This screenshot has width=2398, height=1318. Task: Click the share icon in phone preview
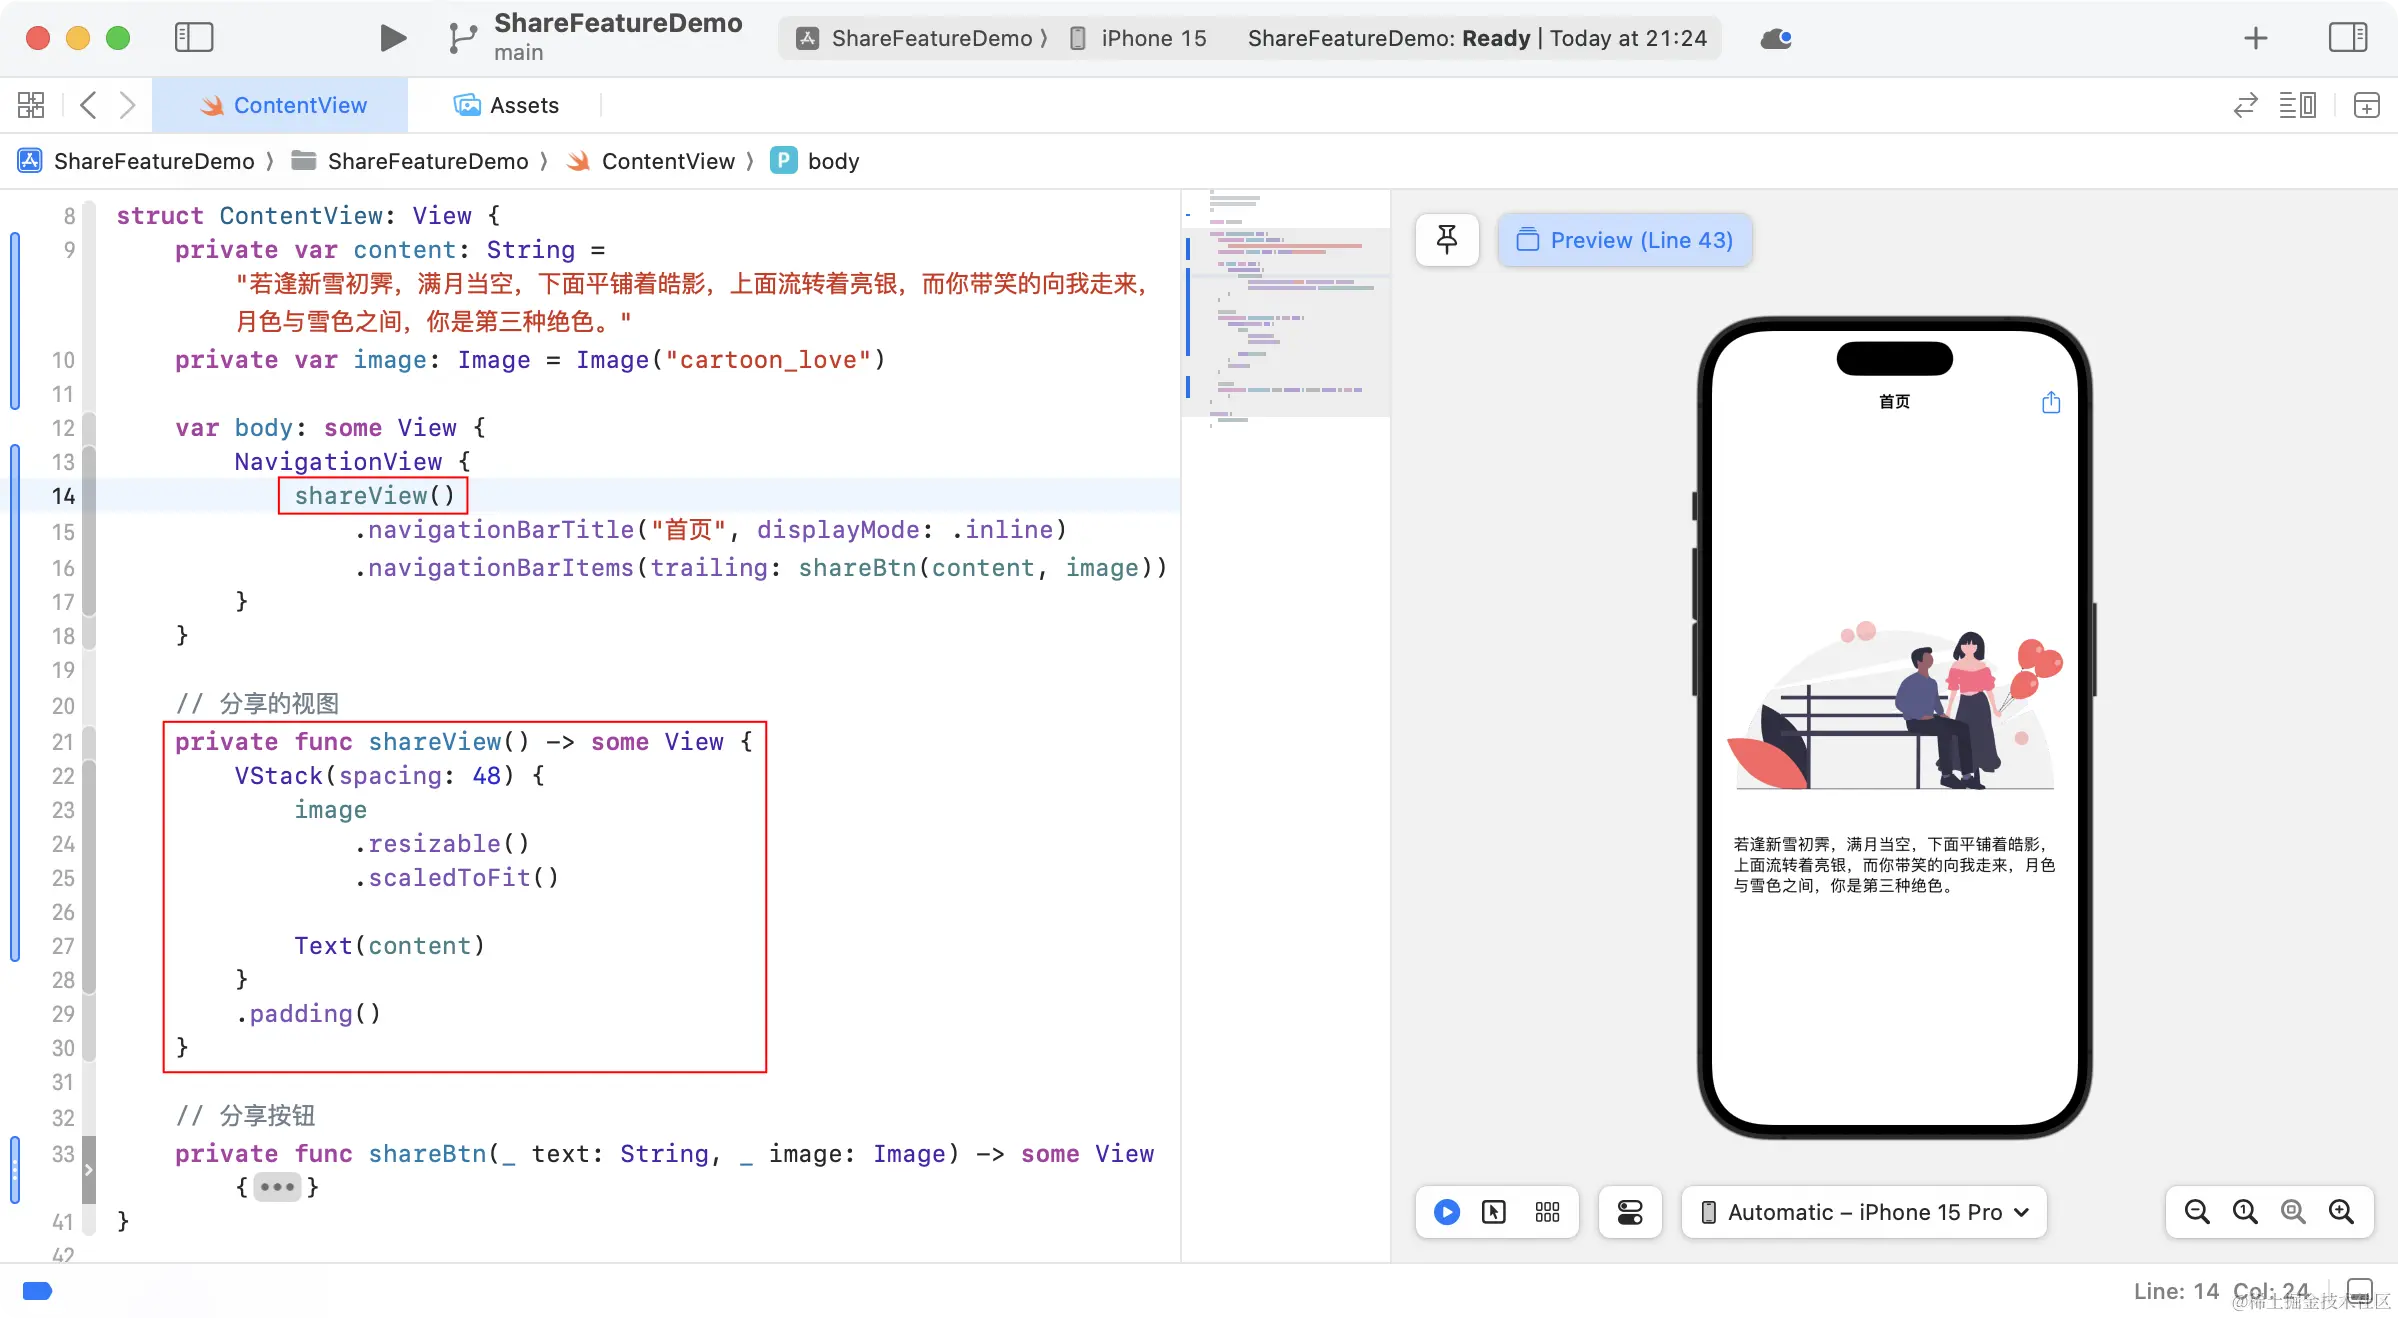2051,402
